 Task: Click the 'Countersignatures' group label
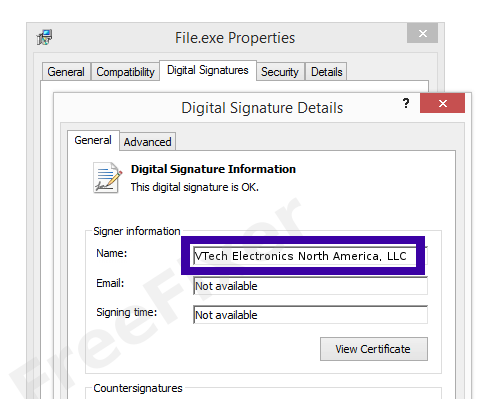point(138,388)
